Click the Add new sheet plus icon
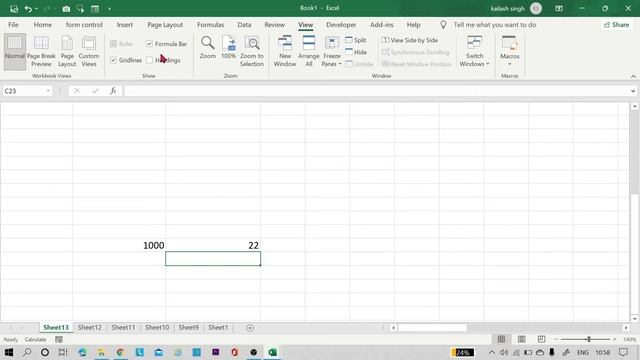640x360 pixels. coord(250,328)
